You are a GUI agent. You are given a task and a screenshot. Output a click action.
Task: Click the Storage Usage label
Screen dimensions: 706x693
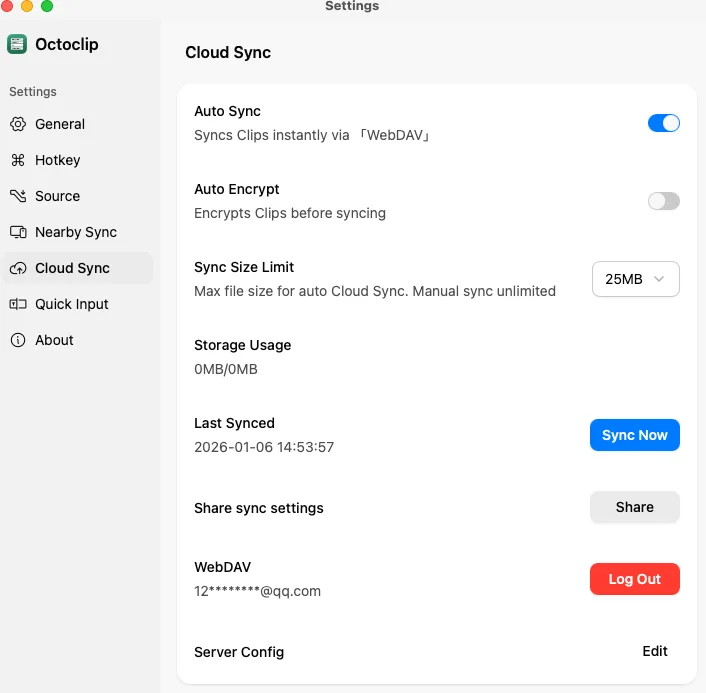coord(242,345)
